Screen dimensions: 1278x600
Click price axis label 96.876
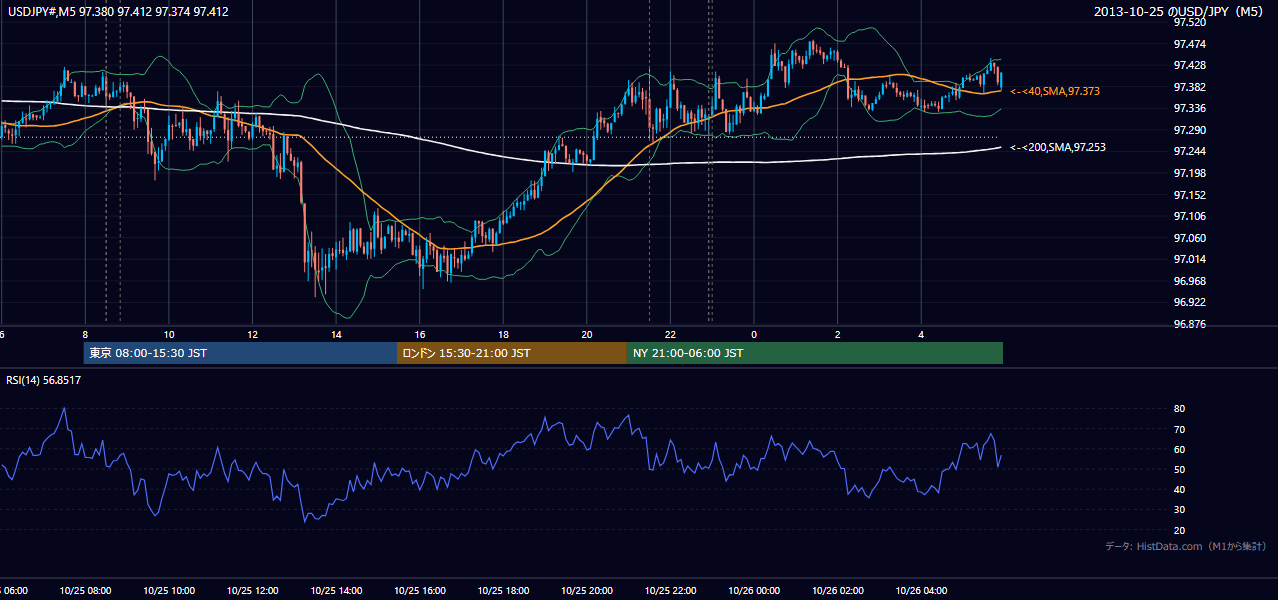coord(1189,324)
